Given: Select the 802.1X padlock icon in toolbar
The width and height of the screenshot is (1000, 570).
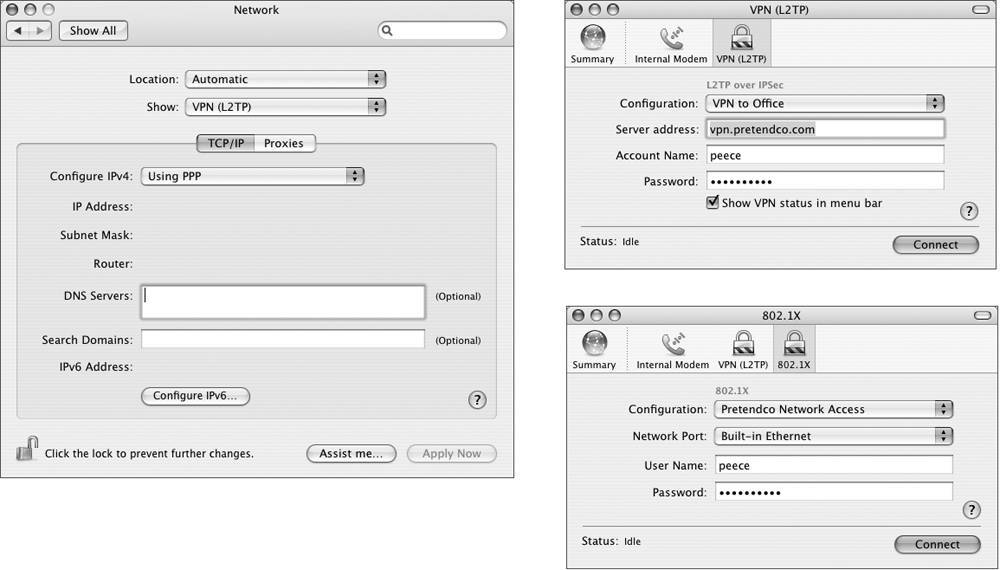Looking at the screenshot, I should (794, 344).
